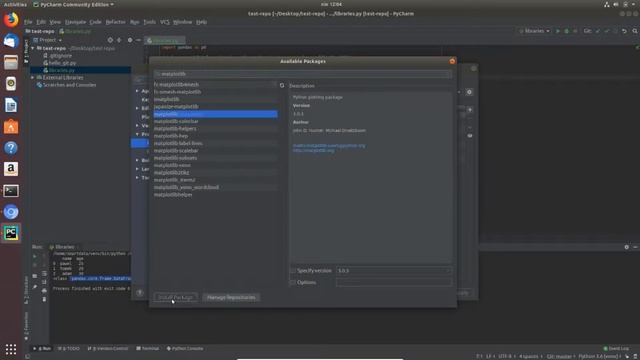Select the matplotlib-venn package
640x360 pixels.
216,165
